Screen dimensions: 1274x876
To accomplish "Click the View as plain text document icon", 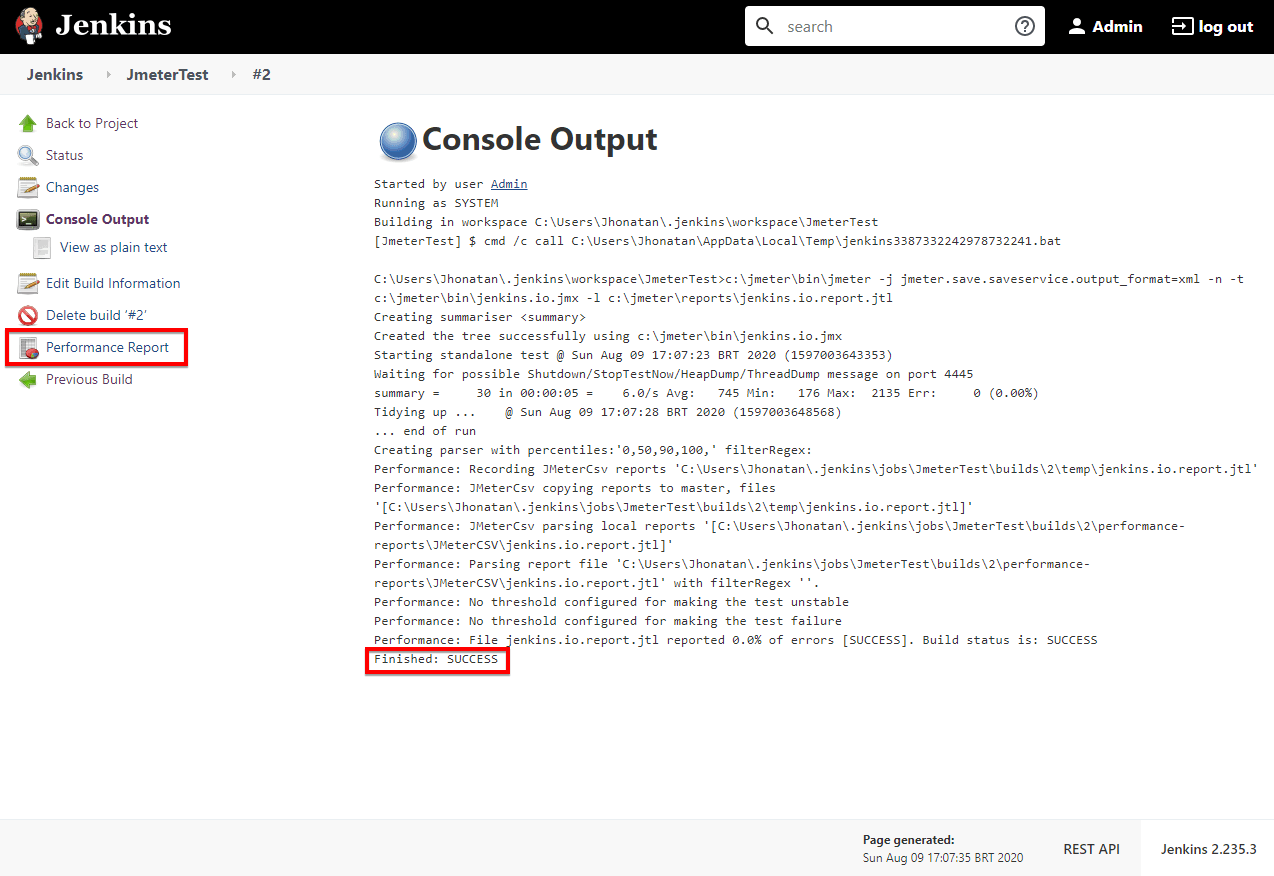I will click(42, 247).
